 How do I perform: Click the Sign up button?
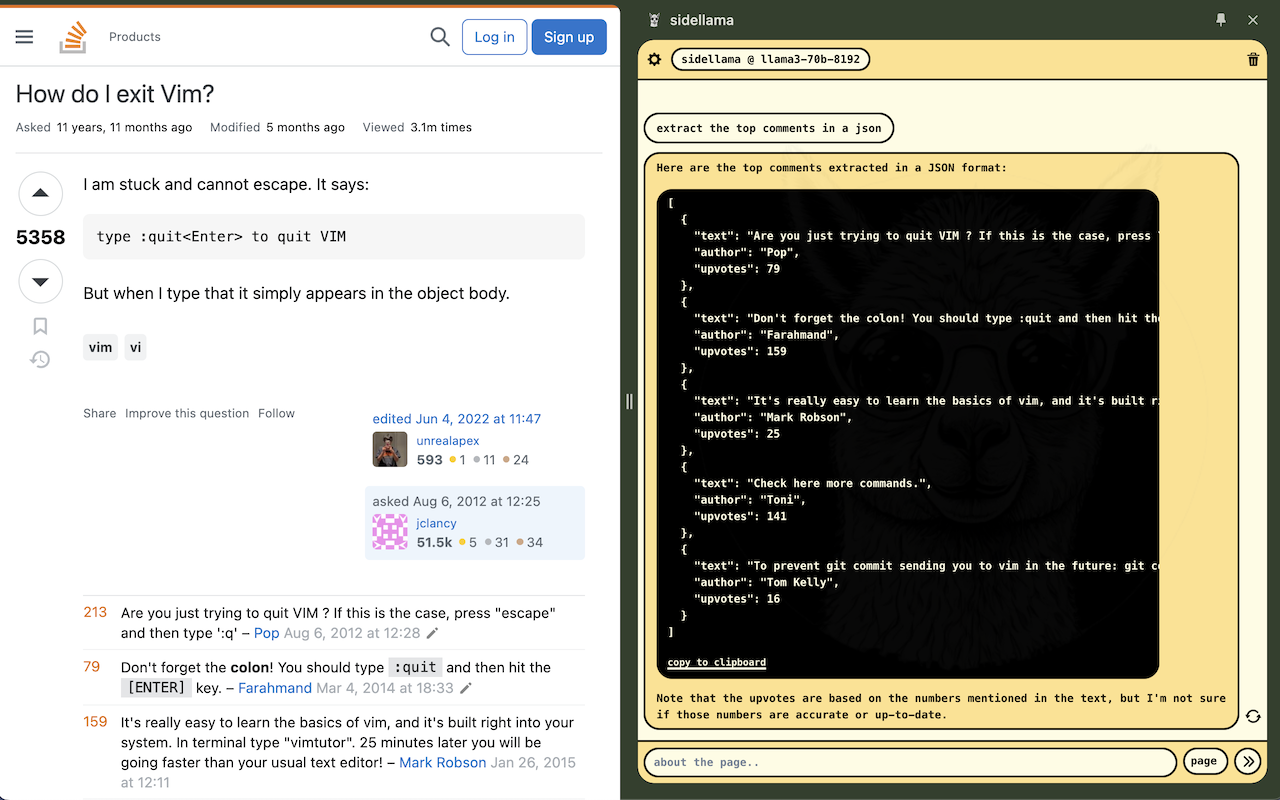[x=569, y=37]
